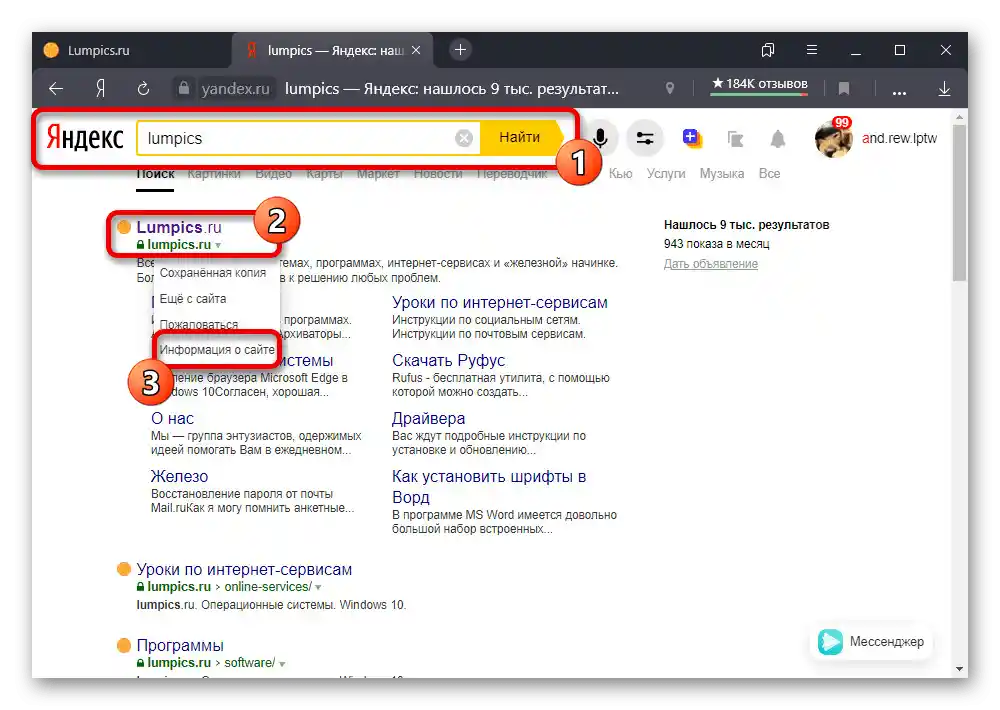This screenshot has height=710, width=1000.
Task: Open downloads via the download arrow icon
Action: [945, 89]
